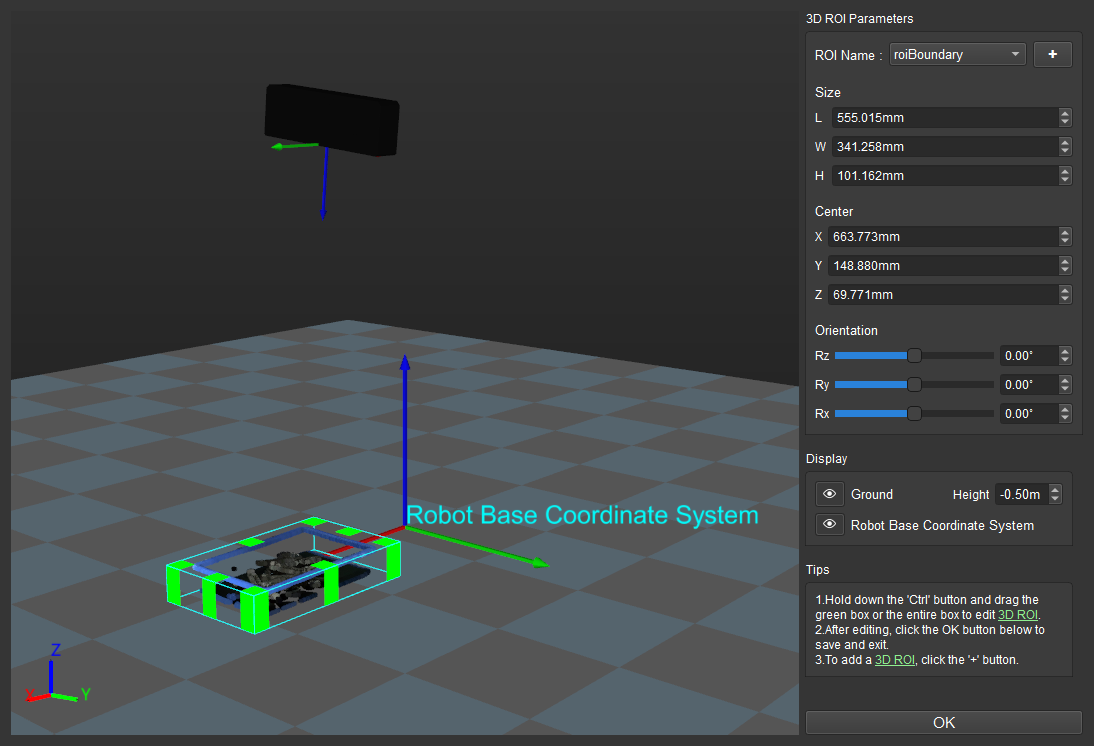
Task: Increment the L size value stepper
Action: (1065, 113)
